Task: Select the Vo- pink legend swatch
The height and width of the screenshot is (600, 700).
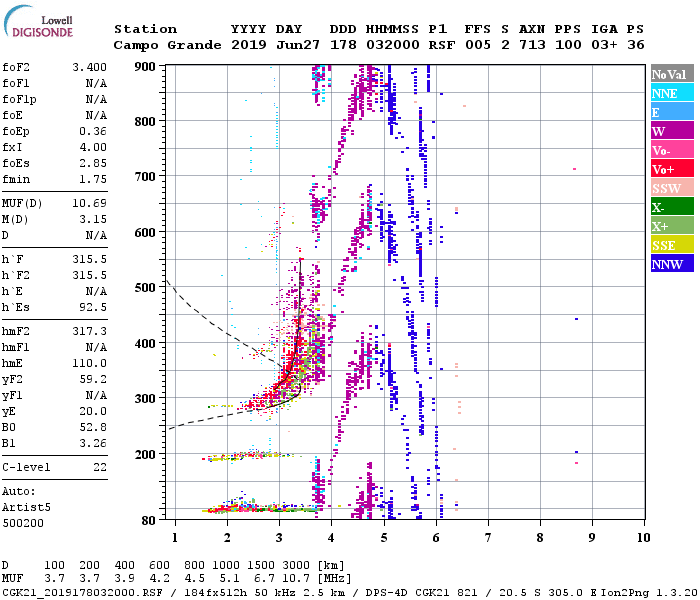Action: pos(672,150)
